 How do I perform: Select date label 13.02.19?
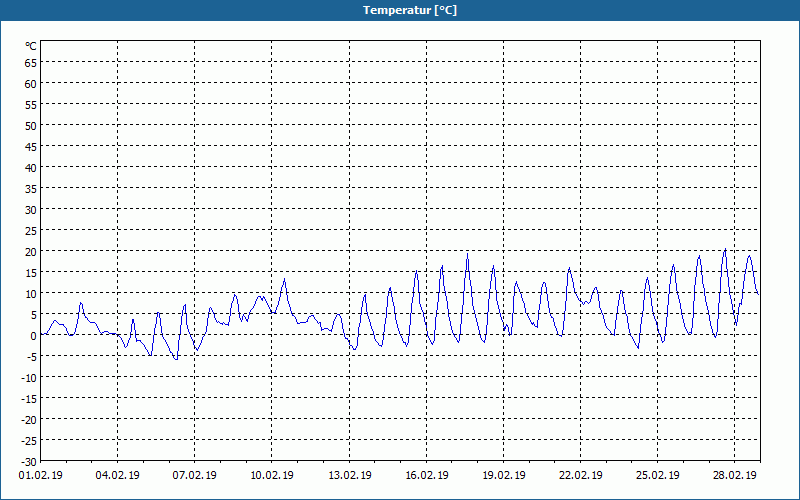coord(349,476)
